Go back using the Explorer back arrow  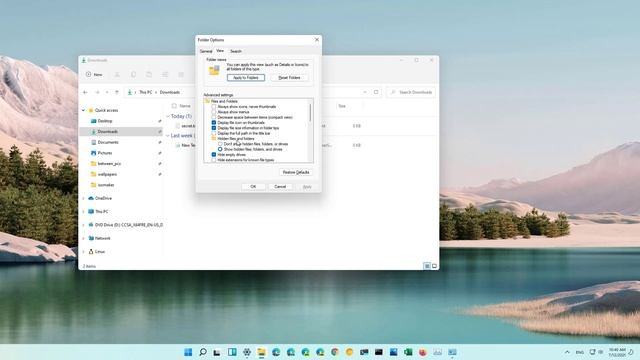[x=85, y=92]
